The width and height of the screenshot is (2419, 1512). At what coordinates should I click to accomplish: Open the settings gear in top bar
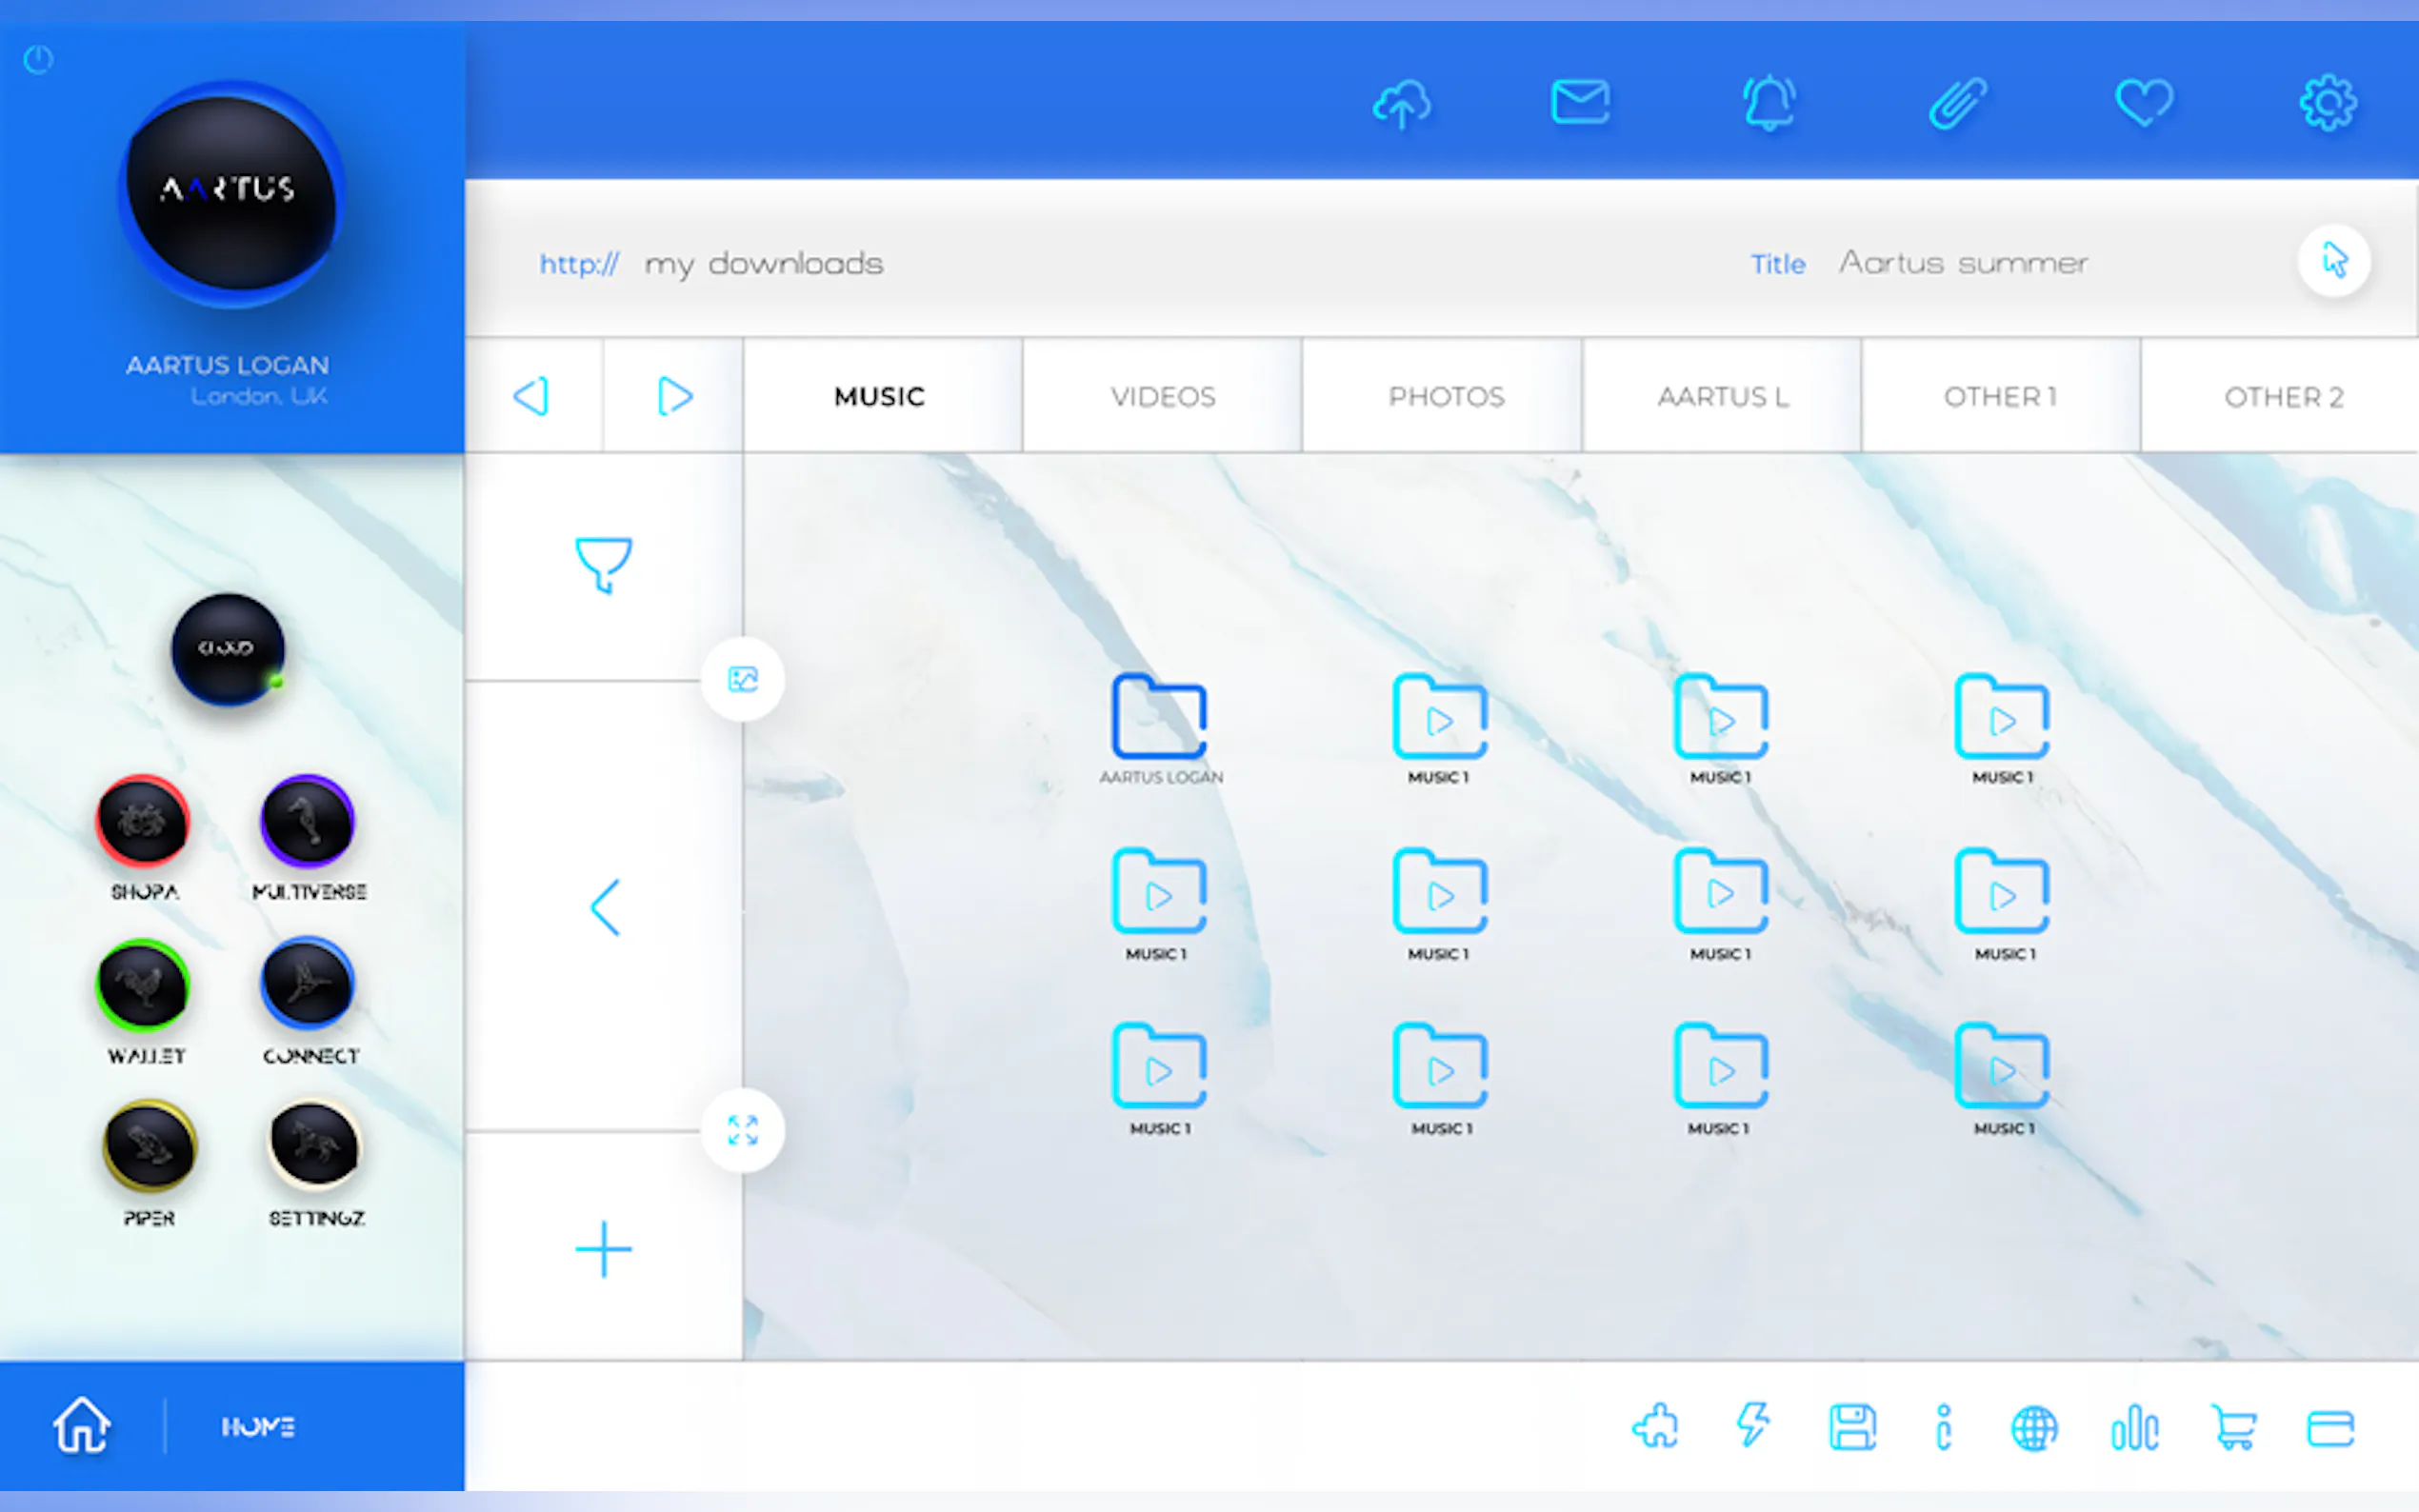2328,102
